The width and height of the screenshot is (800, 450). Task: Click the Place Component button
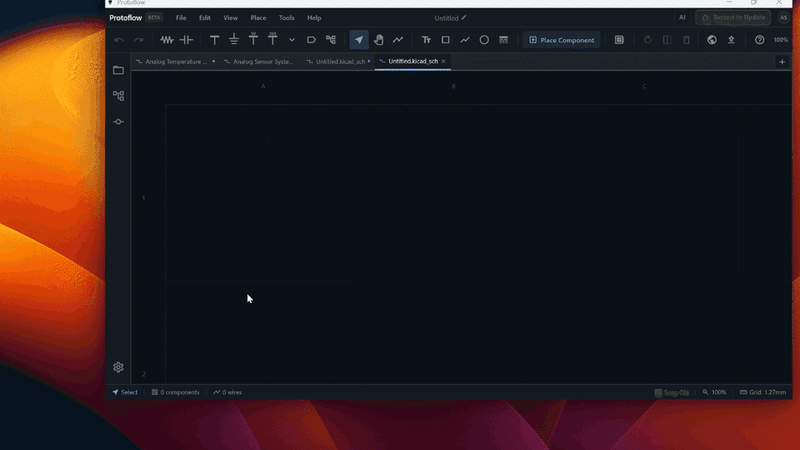coord(561,40)
